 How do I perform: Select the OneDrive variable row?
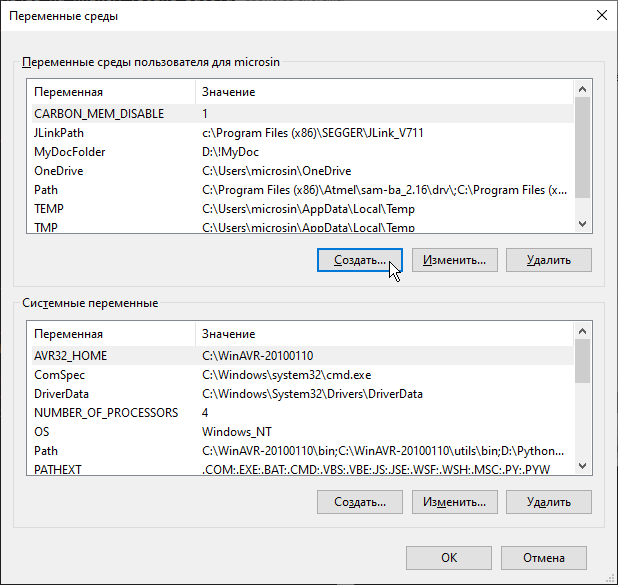tap(302, 171)
